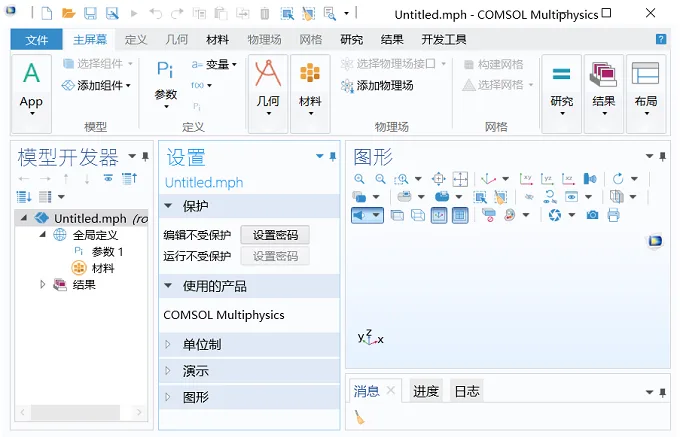Screen dimensions: 680x437
Task: Clear the message log with broom icon
Action: 359,417
